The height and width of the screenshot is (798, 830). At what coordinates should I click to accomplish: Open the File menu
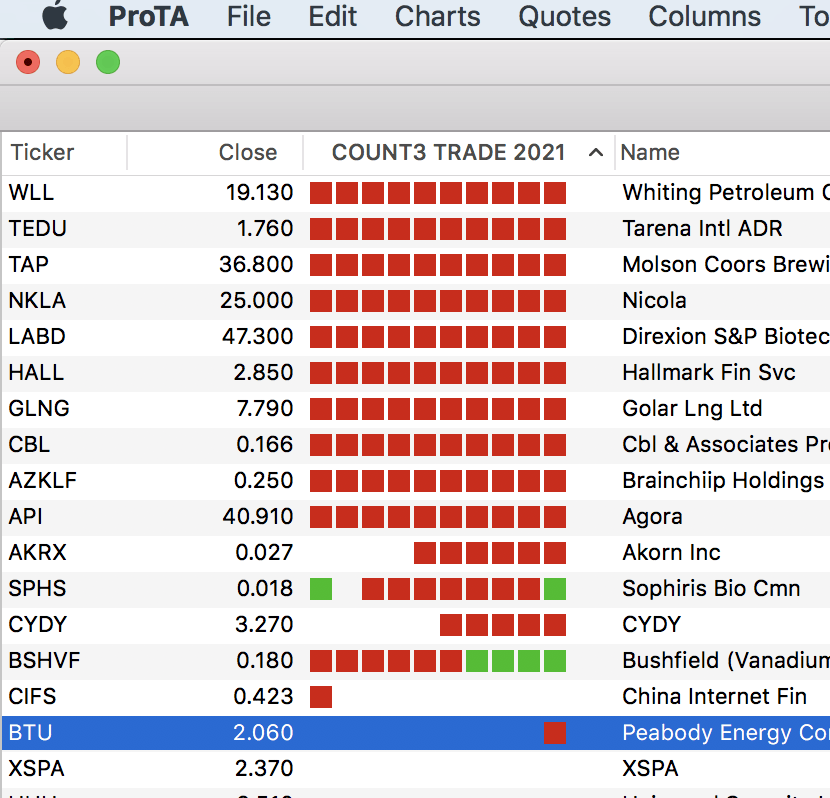point(249,17)
